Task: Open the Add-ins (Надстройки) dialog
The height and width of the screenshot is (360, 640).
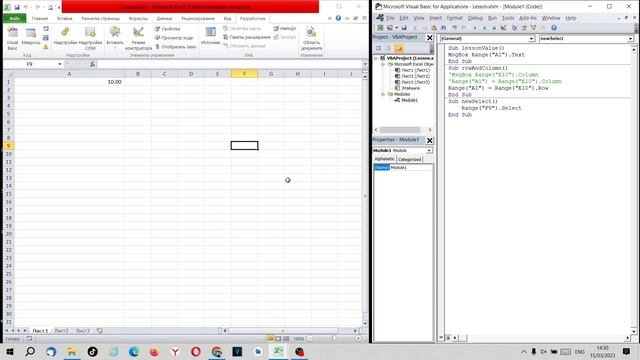Action: point(65,37)
